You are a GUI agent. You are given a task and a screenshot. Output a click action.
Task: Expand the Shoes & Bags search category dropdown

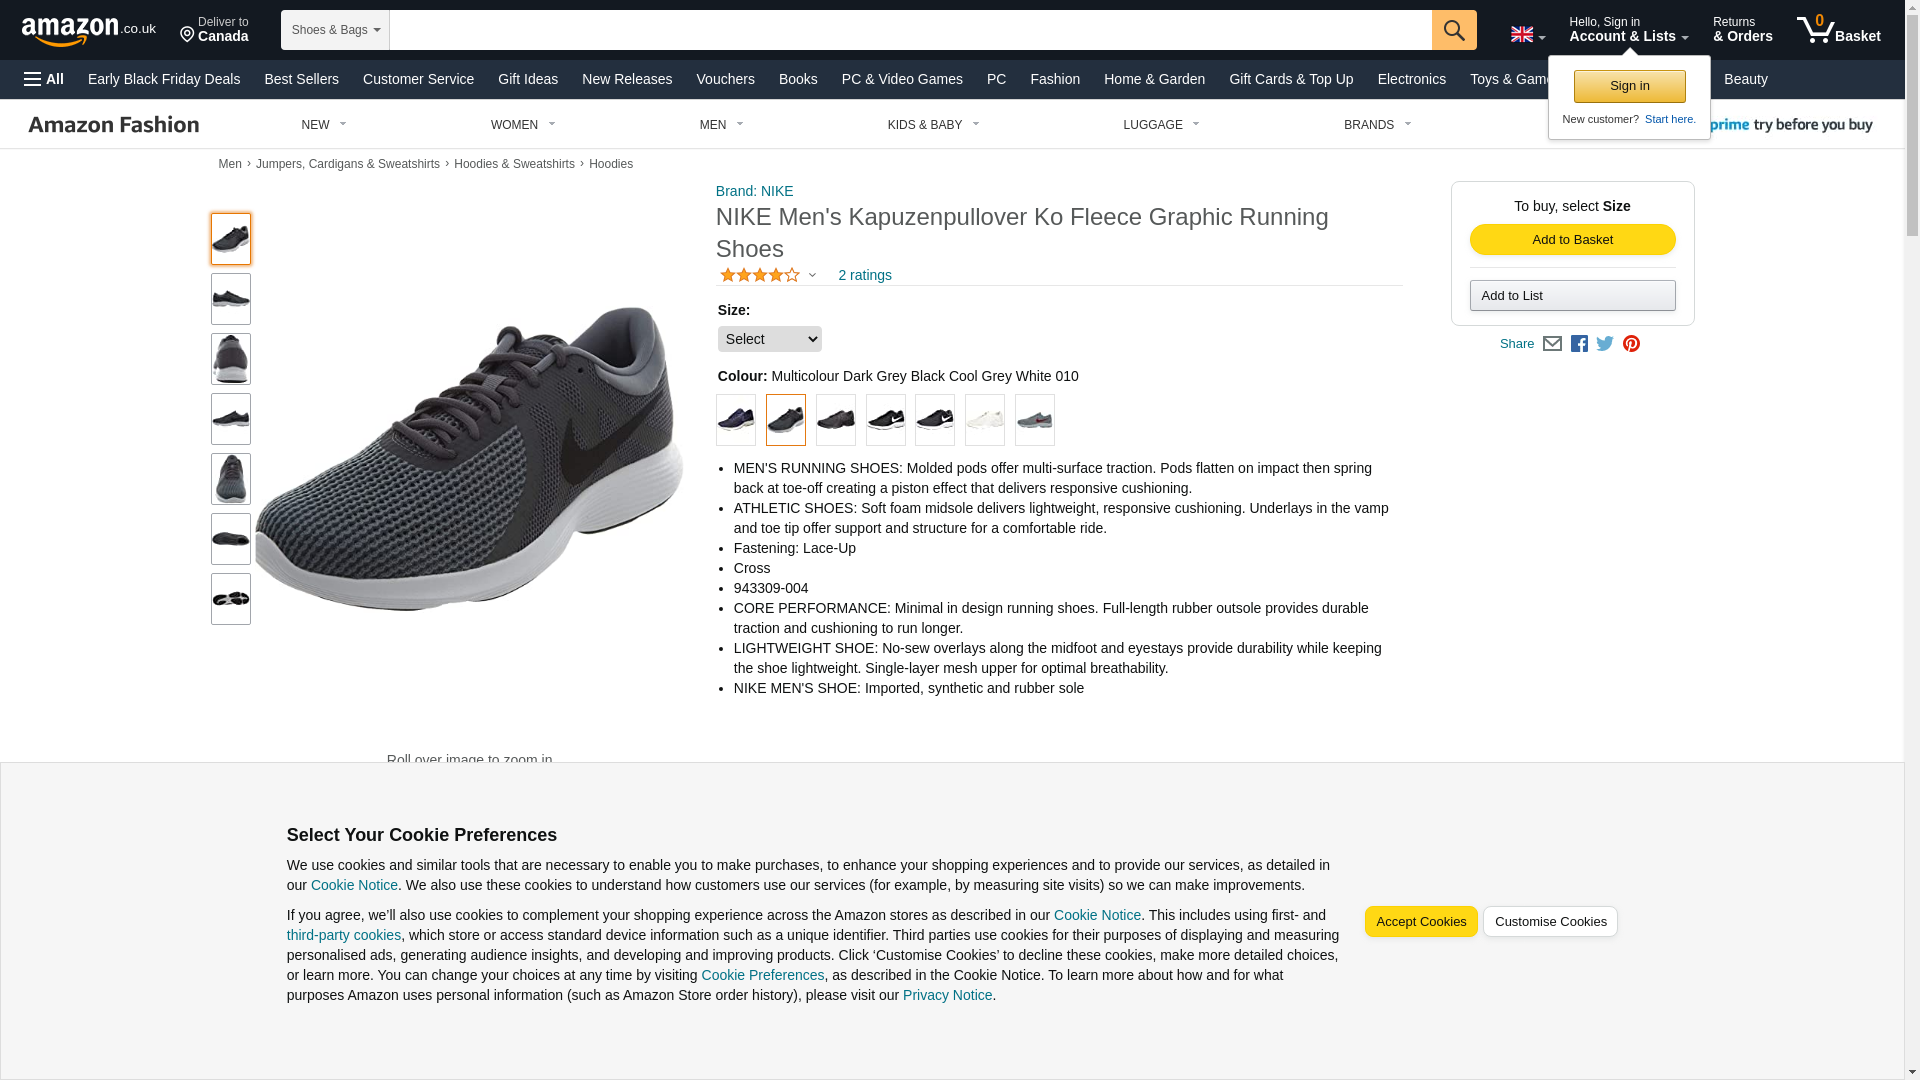point(335,30)
